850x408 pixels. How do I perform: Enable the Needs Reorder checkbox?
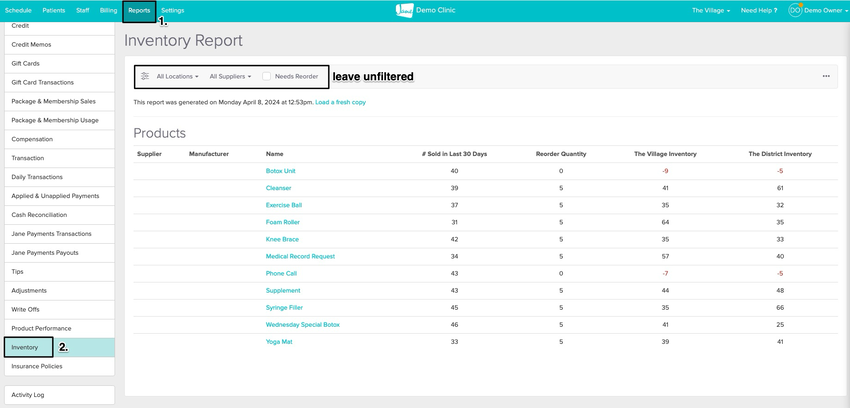(267, 76)
